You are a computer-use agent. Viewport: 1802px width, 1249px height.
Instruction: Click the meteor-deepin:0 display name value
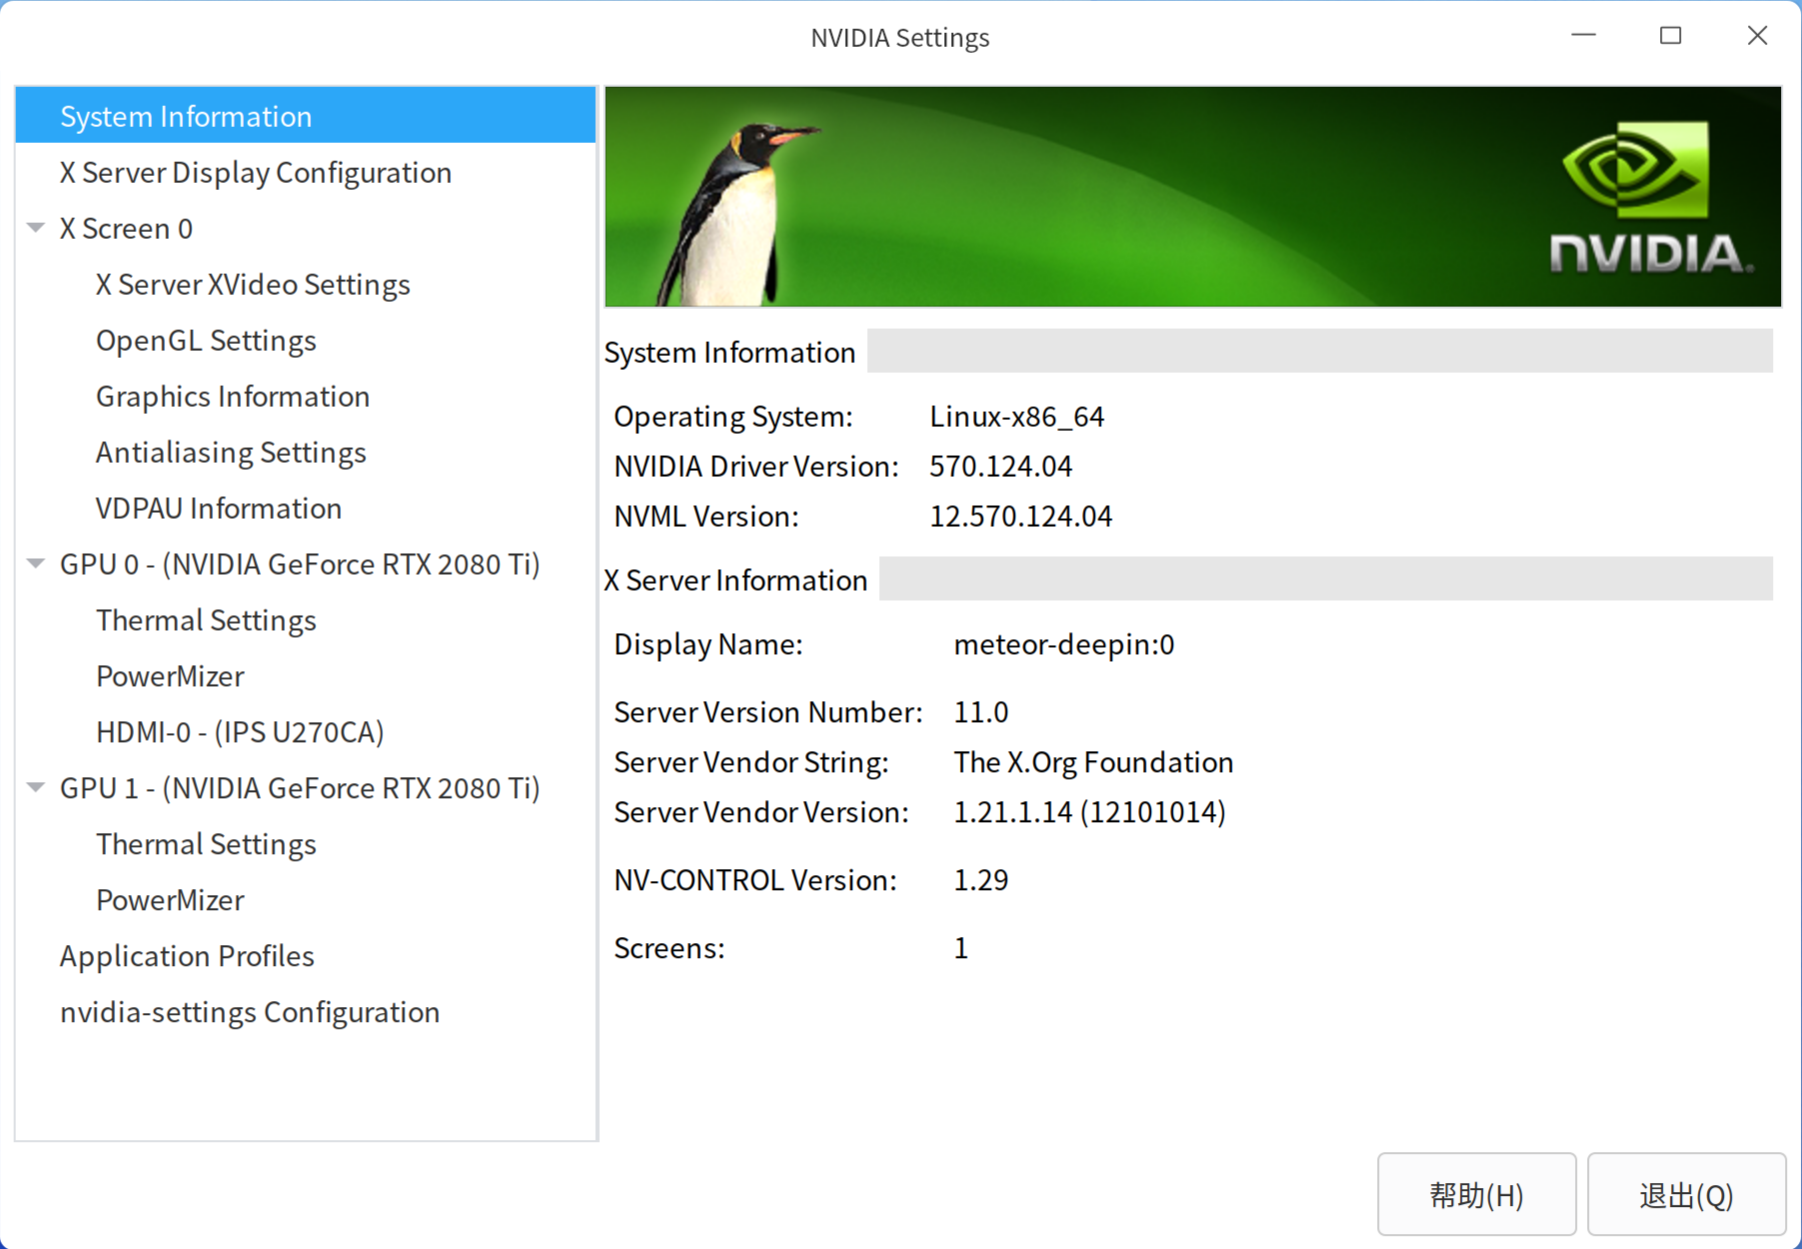pyautogui.click(x=1064, y=644)
